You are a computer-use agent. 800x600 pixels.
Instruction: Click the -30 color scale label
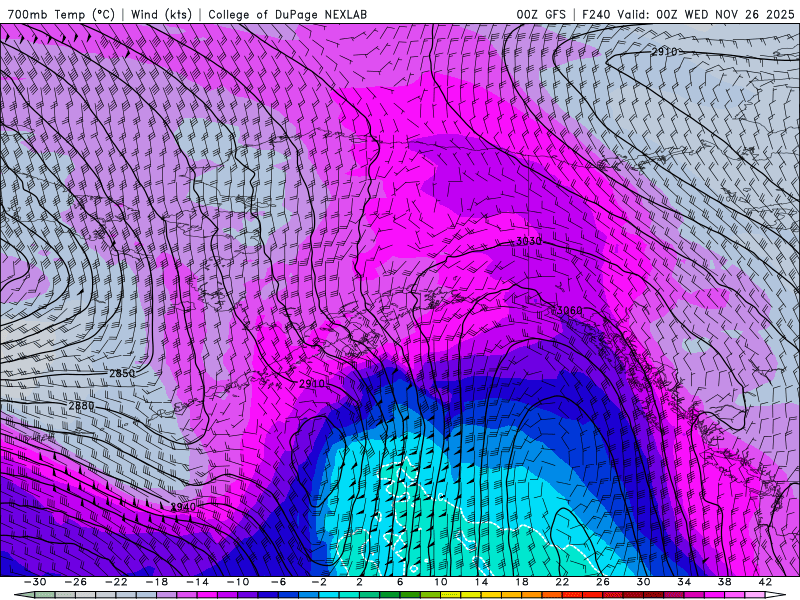tap(35, 582)
